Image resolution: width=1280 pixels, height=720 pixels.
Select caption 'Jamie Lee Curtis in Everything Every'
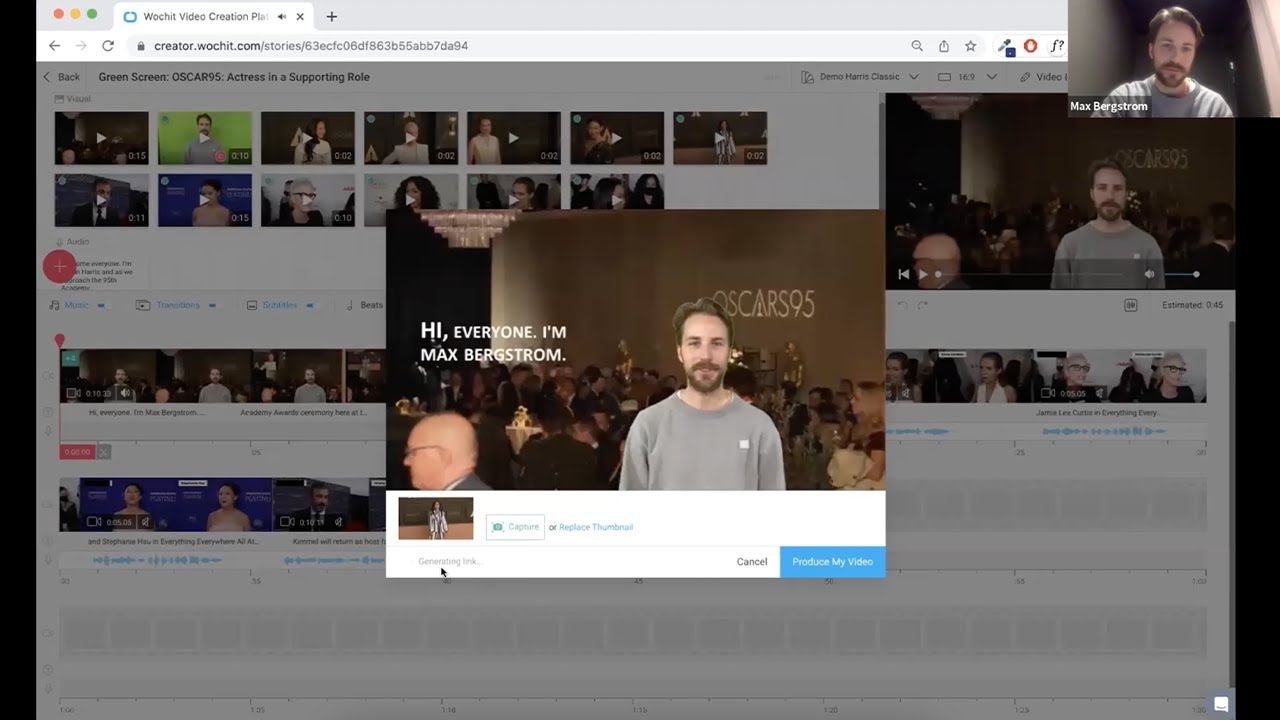click(1098, 412)
